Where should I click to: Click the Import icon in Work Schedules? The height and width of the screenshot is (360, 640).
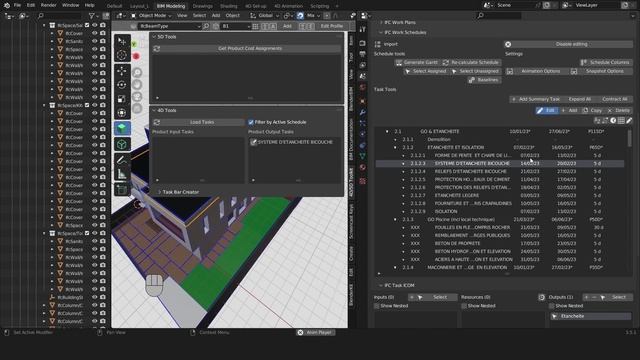(x=378, y=44)
